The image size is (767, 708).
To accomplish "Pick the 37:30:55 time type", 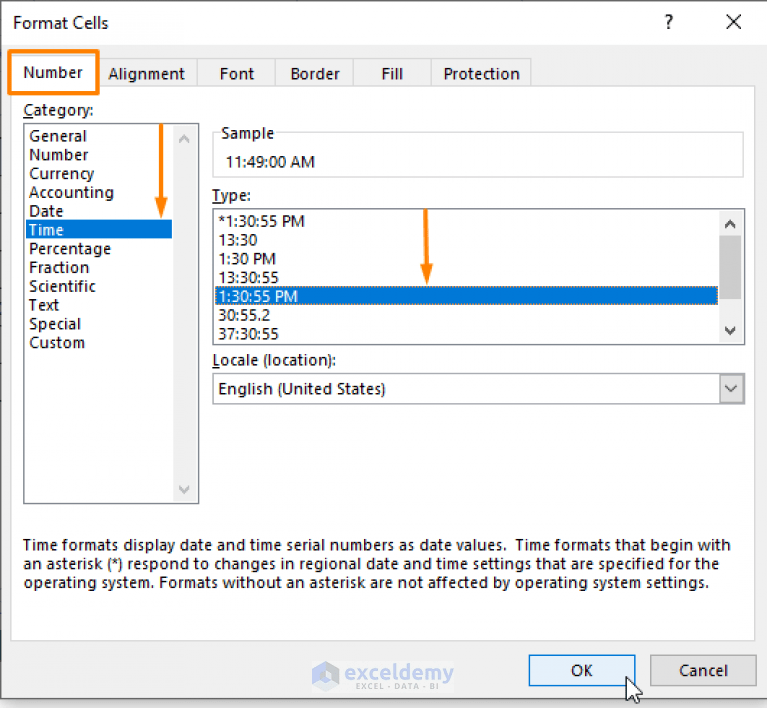I will click(x=467, y=334).
